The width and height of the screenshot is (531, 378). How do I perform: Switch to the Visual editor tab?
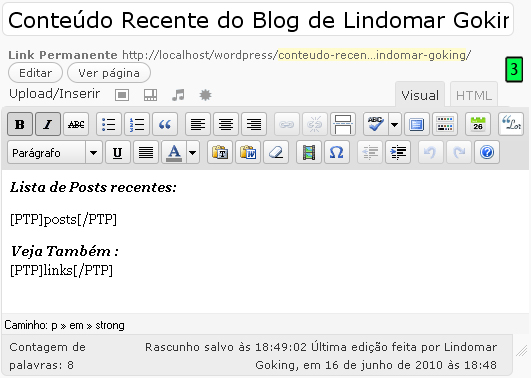(x=420, y=95)
